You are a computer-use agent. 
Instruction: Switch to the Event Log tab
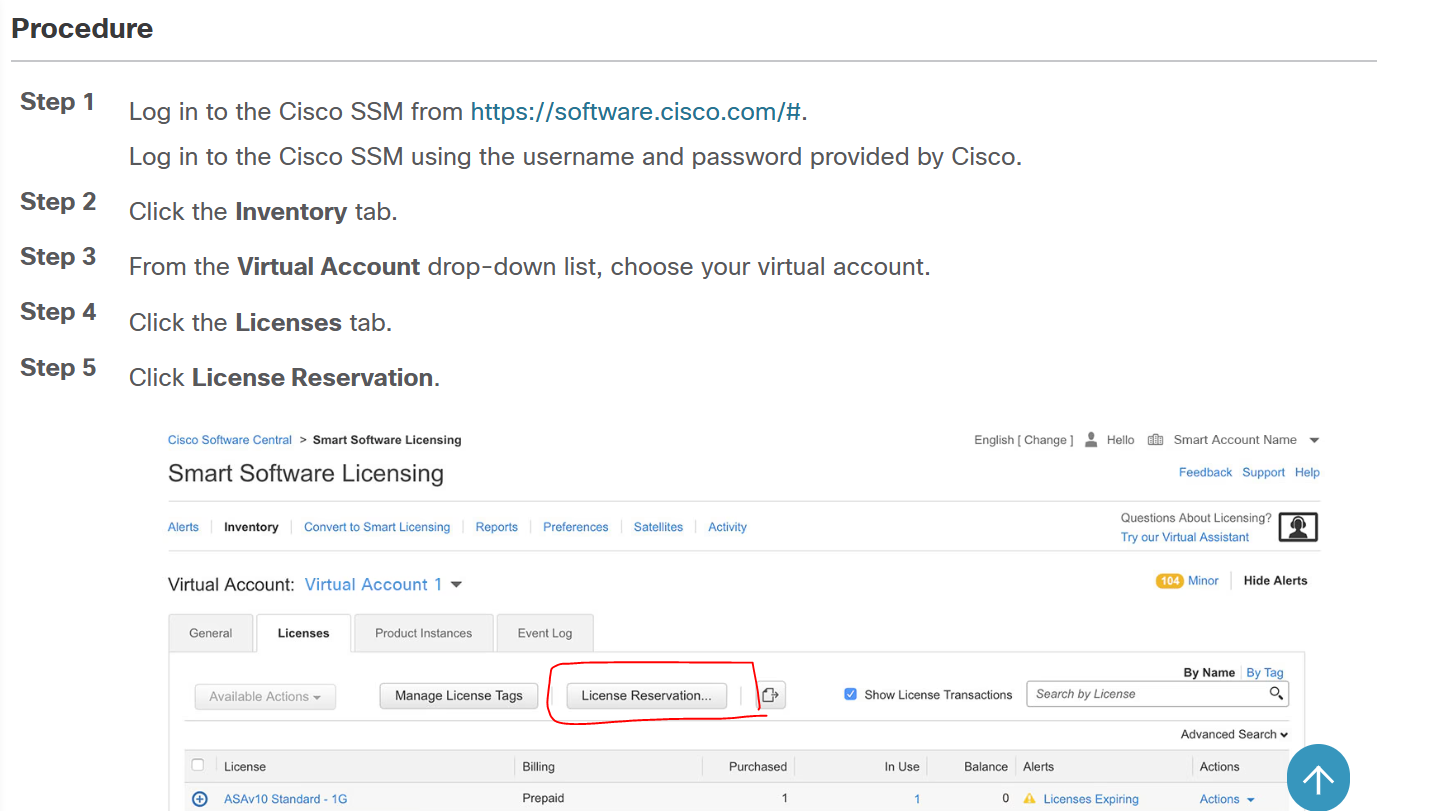coord(545,633)
